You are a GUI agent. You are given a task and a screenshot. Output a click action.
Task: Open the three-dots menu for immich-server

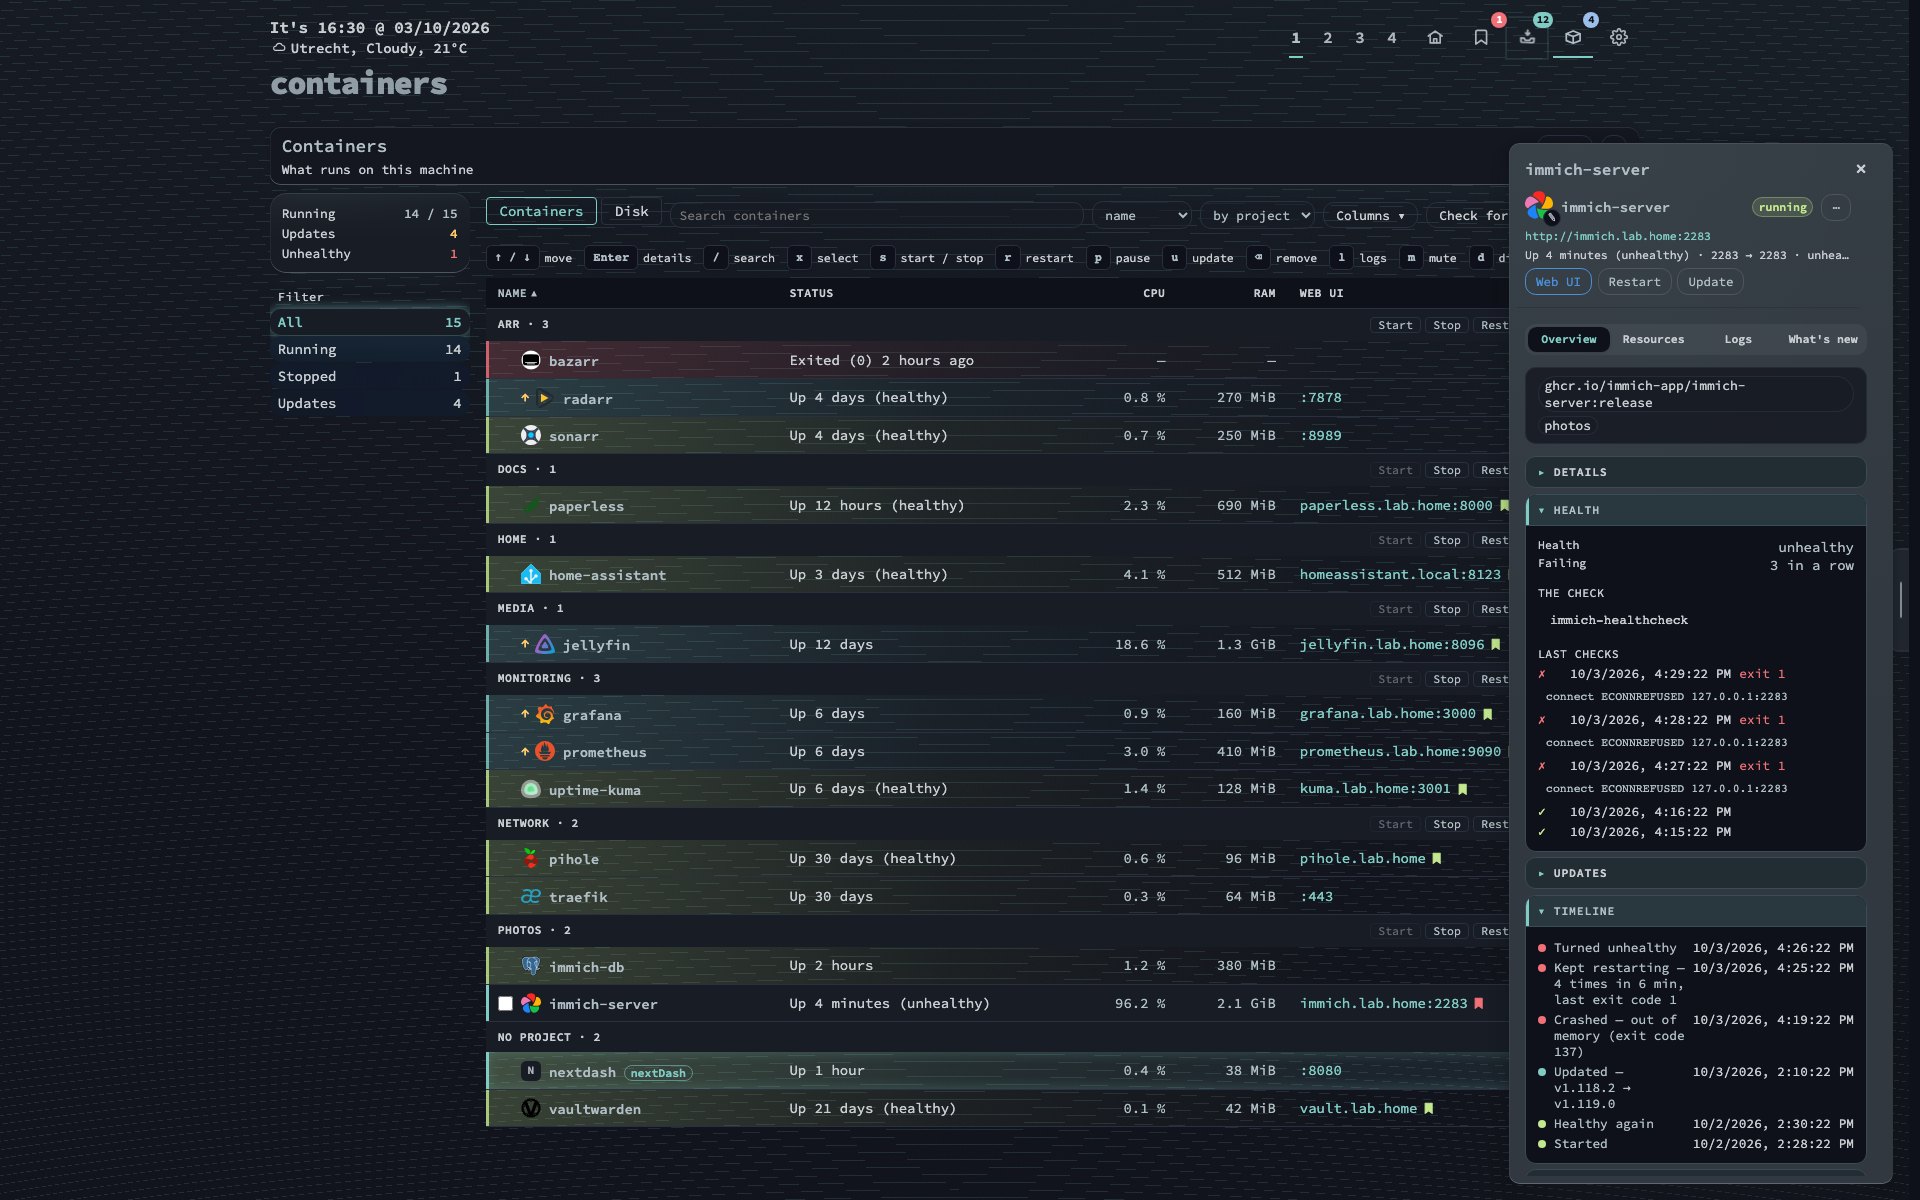coord(1836,207)
